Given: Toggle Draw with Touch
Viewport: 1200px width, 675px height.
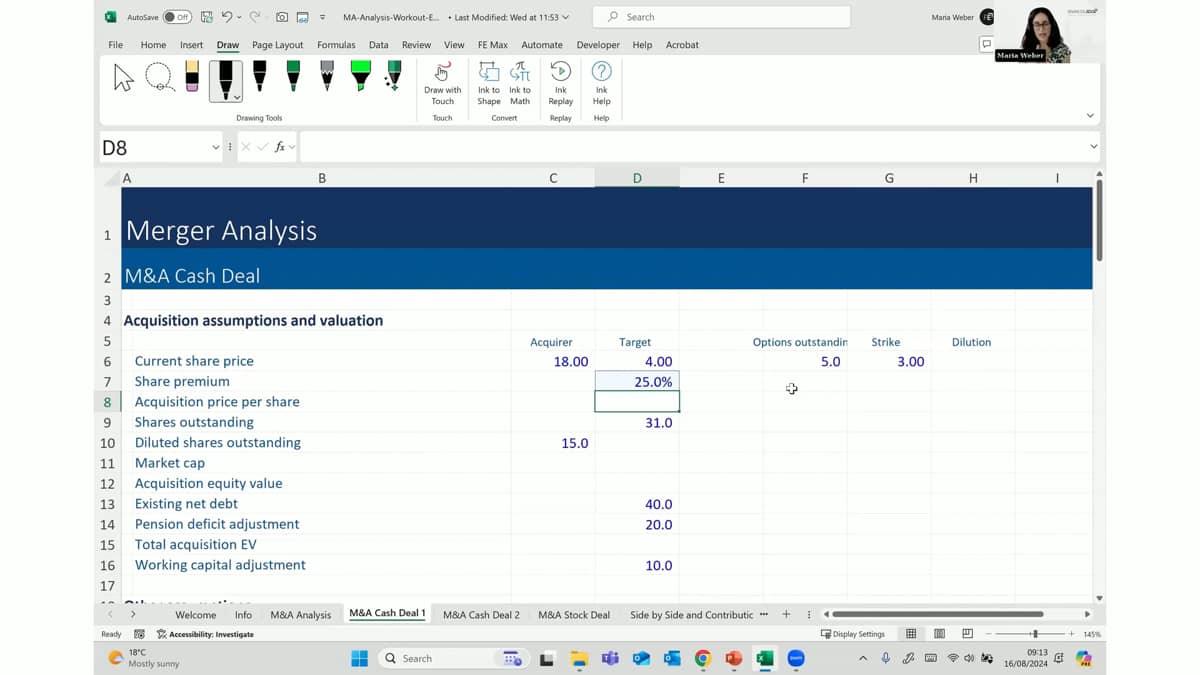Looking at the screenshot, I should (x=442, y=84).
